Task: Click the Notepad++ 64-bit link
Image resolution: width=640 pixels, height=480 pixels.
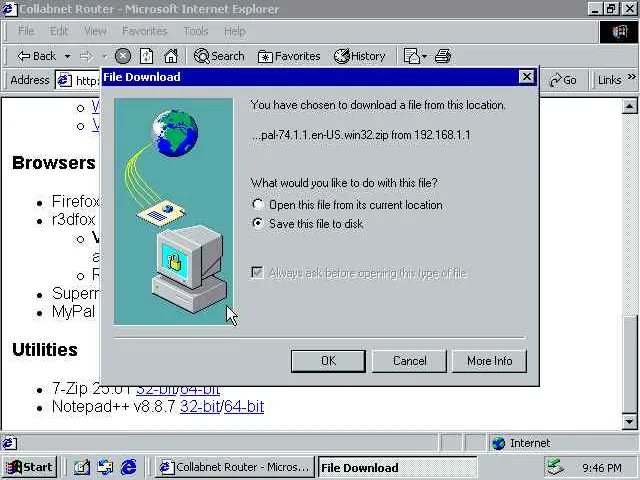Action: pyautogui.click(x=244, y=407)
